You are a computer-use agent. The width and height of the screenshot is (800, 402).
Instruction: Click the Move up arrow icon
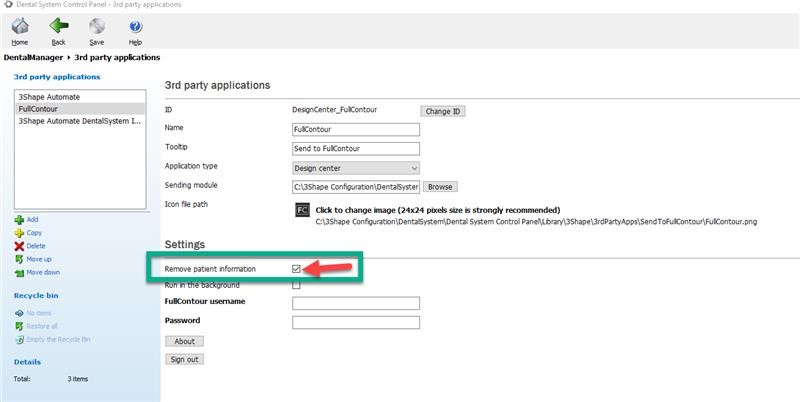[x=19, y=260]
